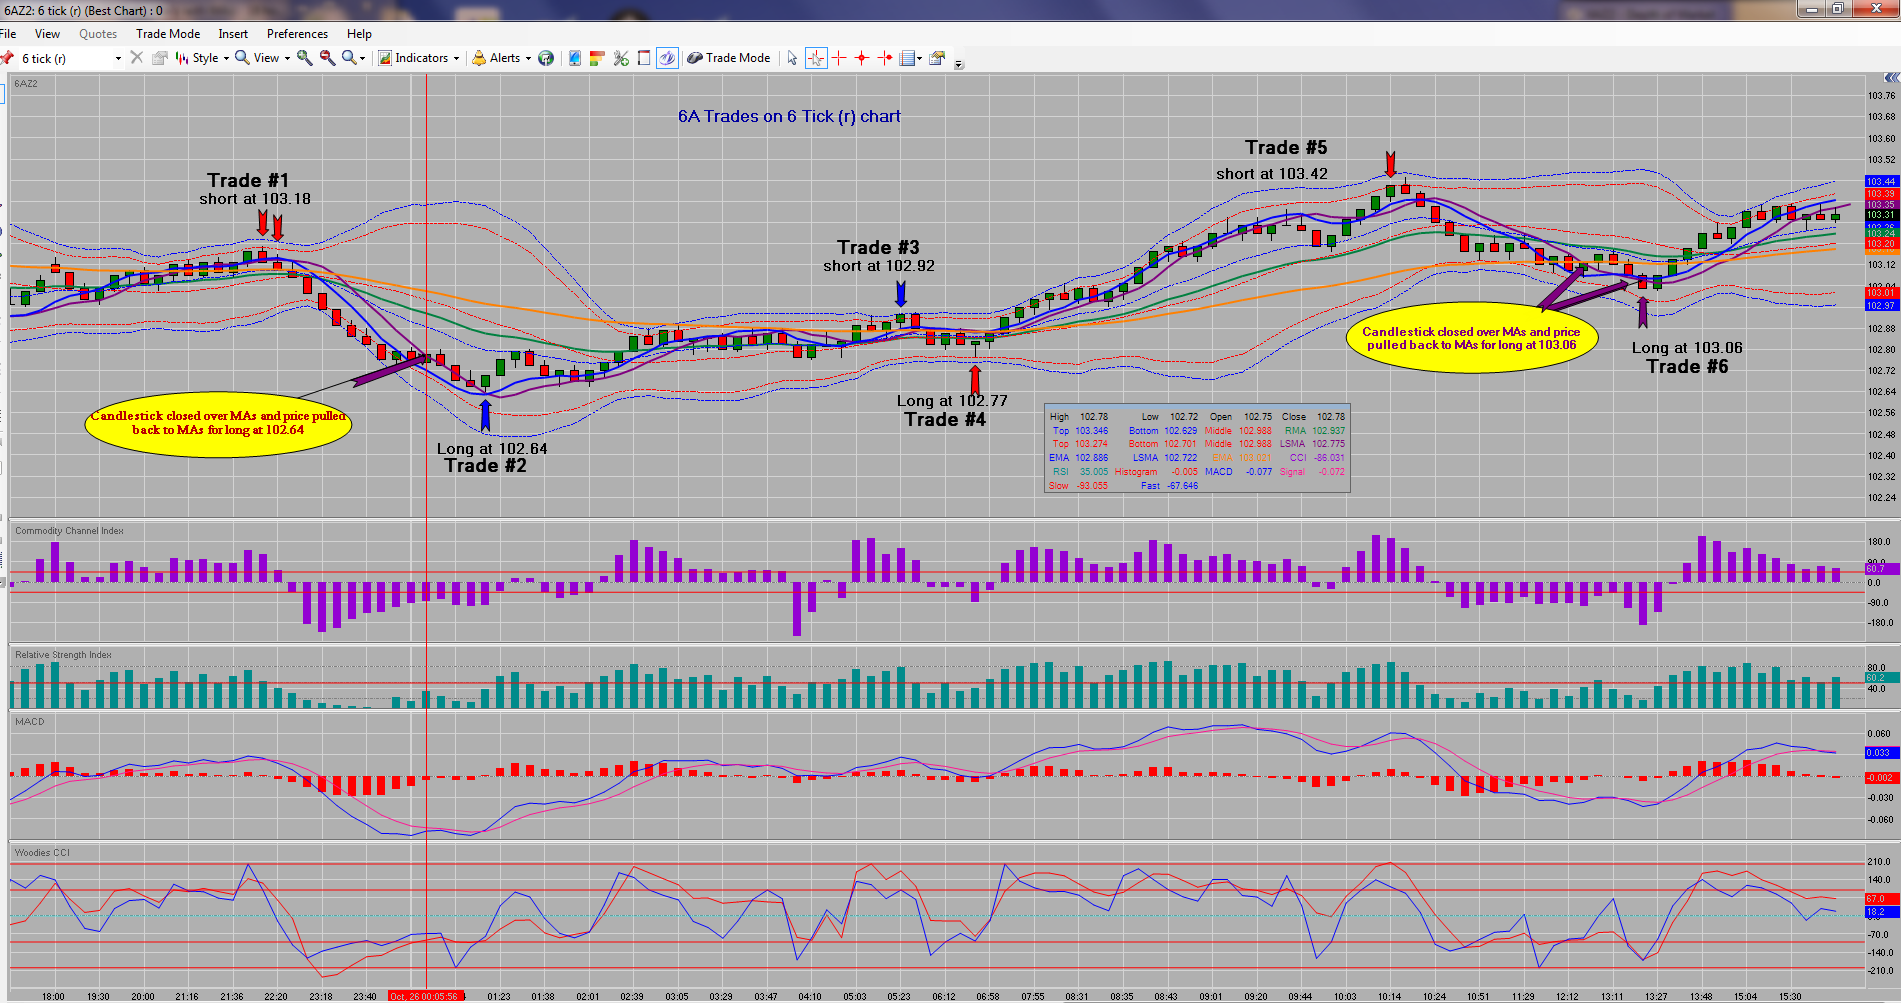Click the 'Relative Strength Index' panel label
The width and height of the screenshot is (1901, 1003).
pos(63,655)
